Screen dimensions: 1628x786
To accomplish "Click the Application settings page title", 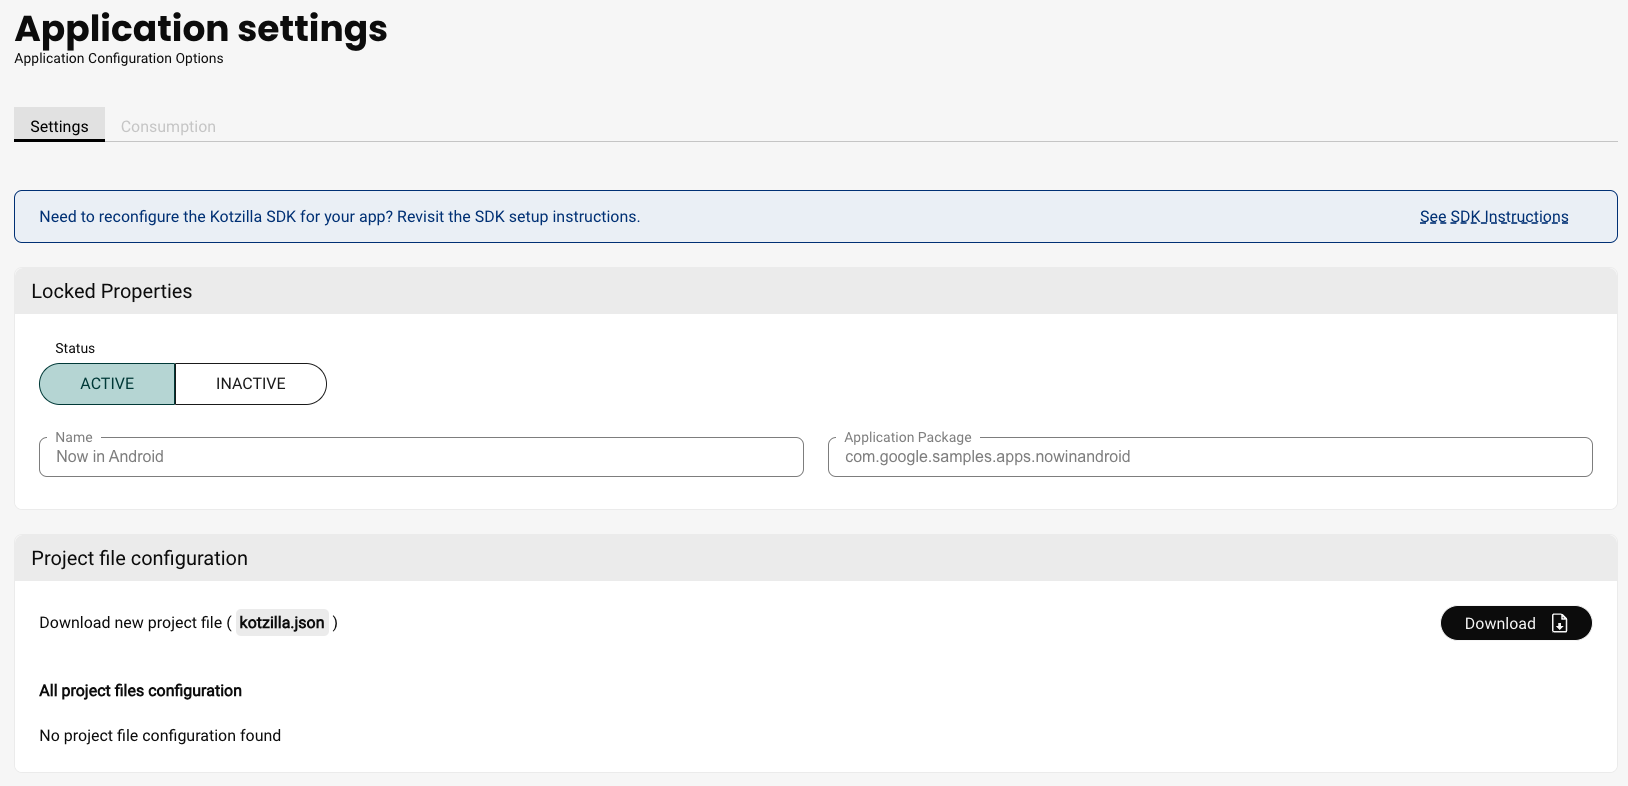I will pos(201,29).
